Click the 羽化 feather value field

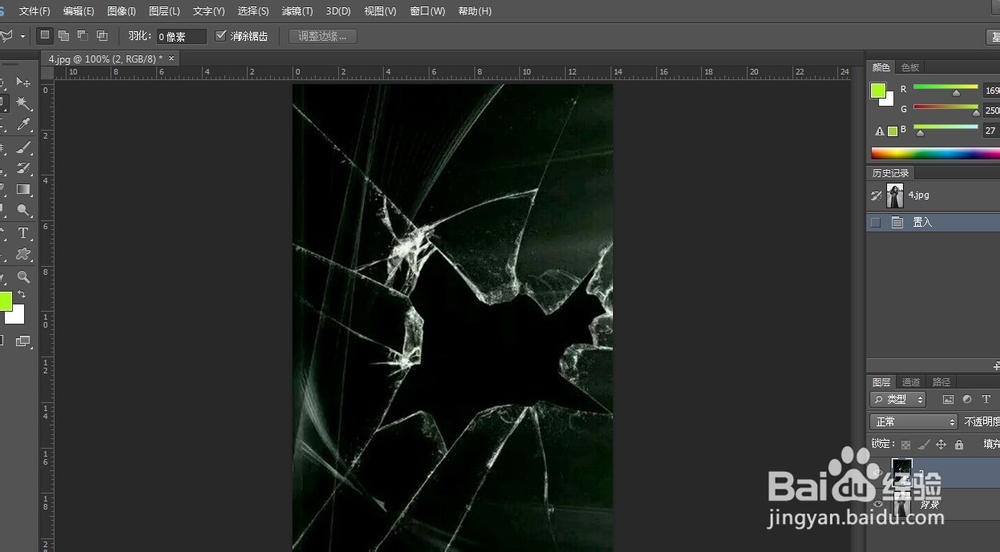tap(182, 36)
